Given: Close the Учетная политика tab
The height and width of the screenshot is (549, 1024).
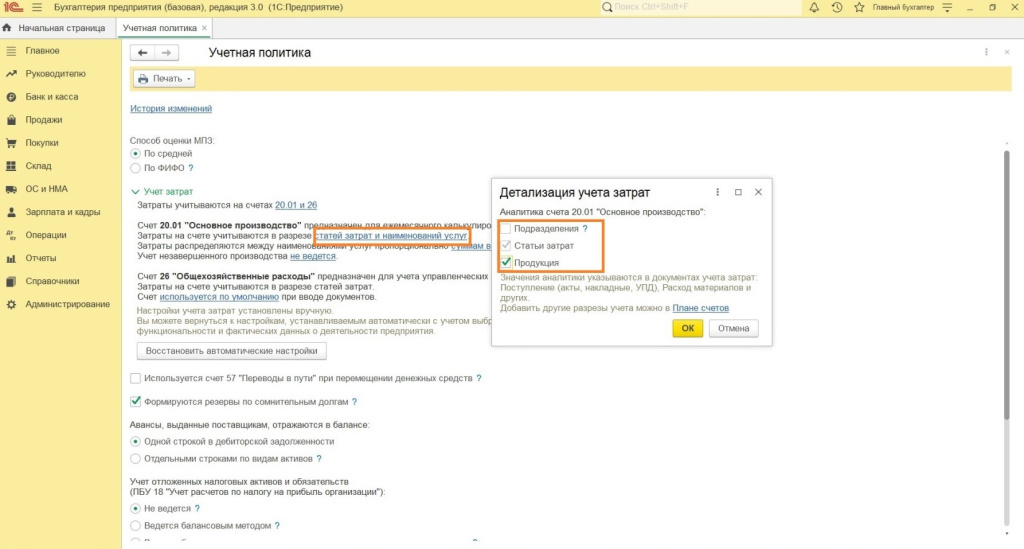Looking at the screenshot, I should (x=204, y=28).
